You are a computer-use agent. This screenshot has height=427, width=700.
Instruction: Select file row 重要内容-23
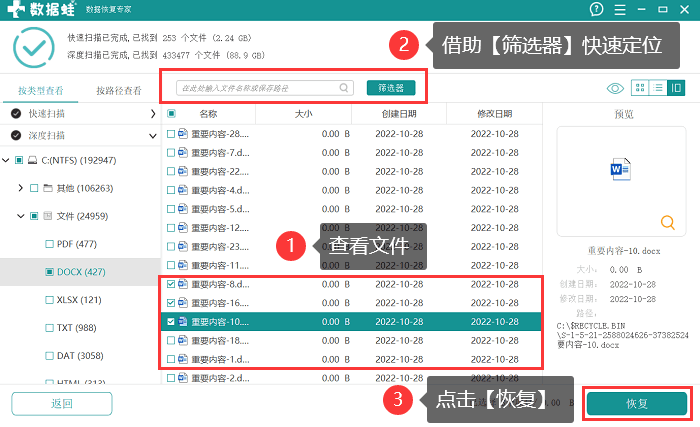(352, 247)
